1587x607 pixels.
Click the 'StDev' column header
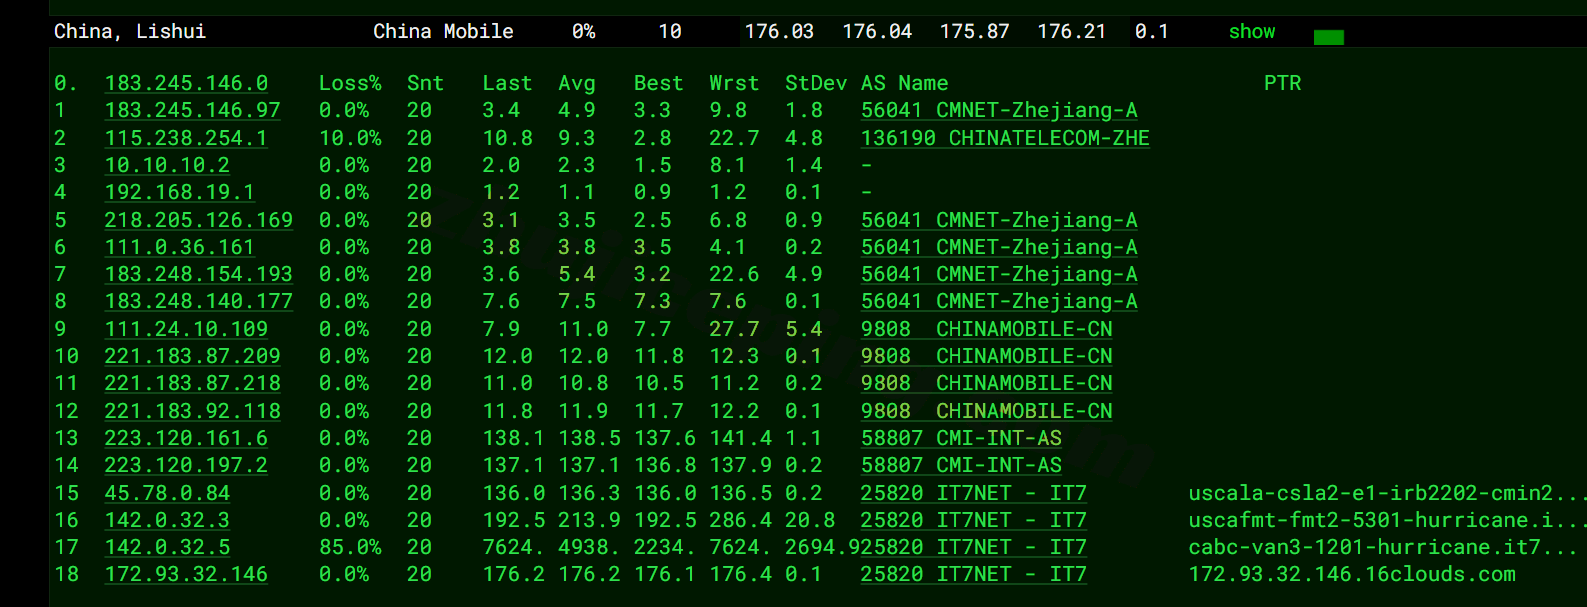coord(816,84)
